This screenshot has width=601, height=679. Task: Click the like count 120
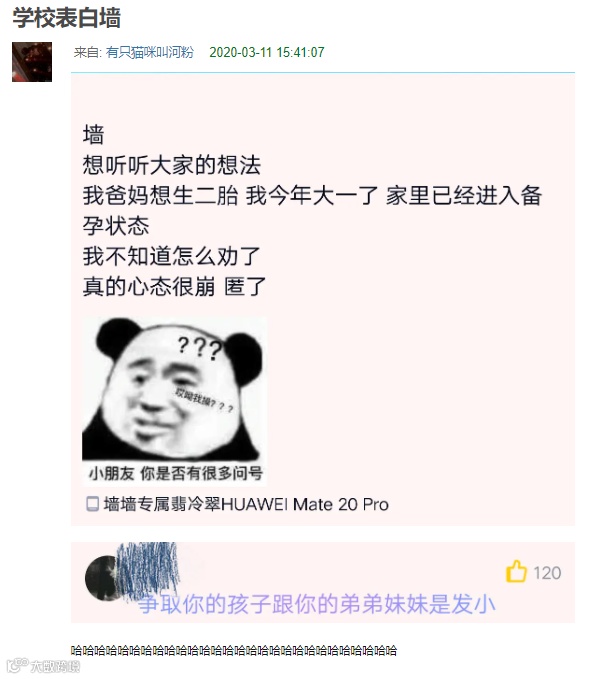tap(547, 573)
